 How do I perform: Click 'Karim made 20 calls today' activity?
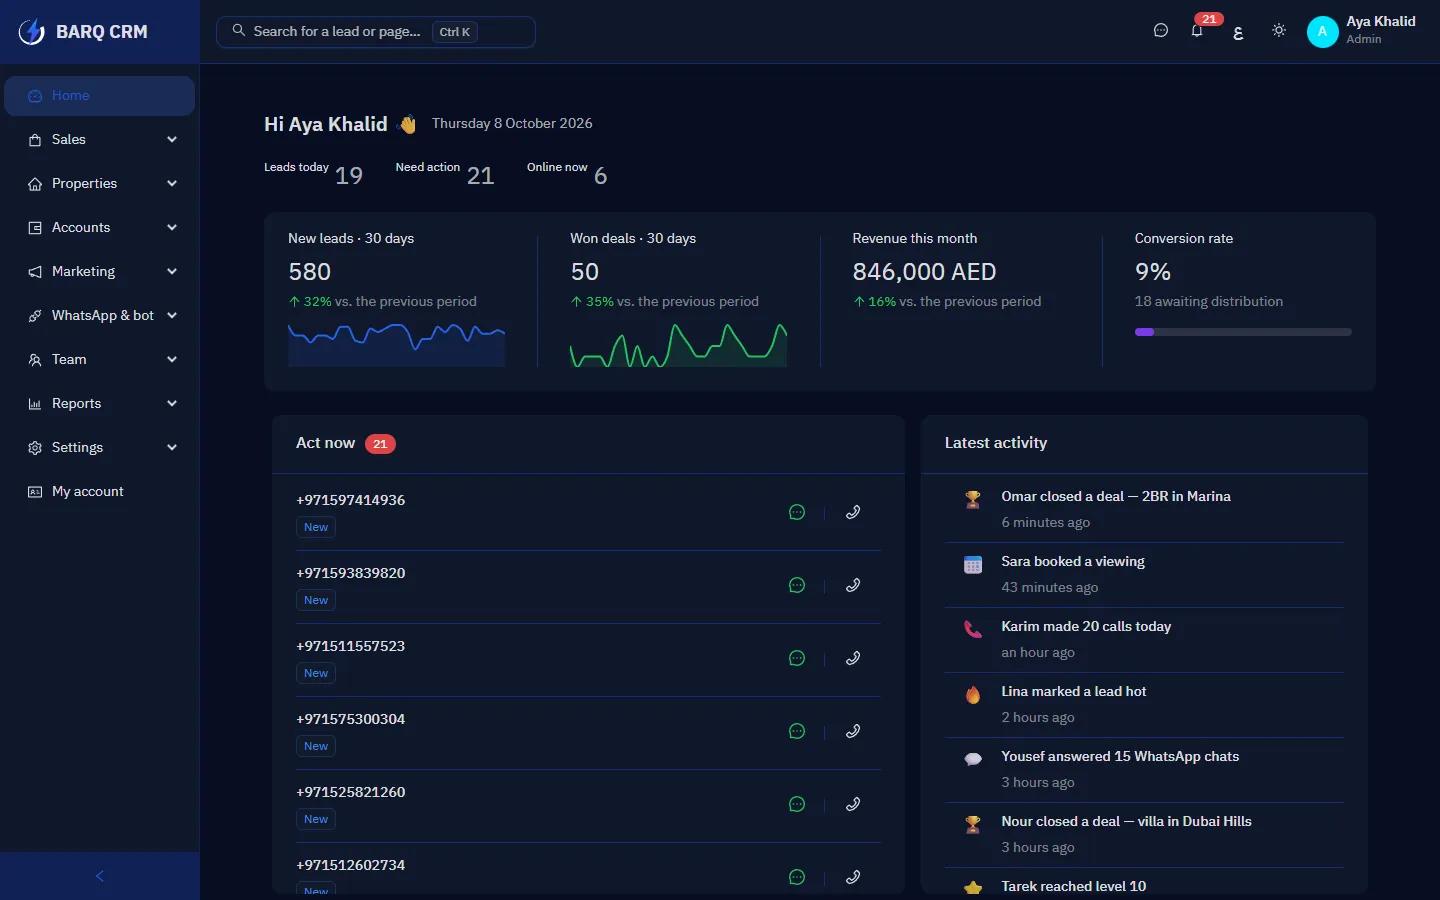tap(1086, 626)
